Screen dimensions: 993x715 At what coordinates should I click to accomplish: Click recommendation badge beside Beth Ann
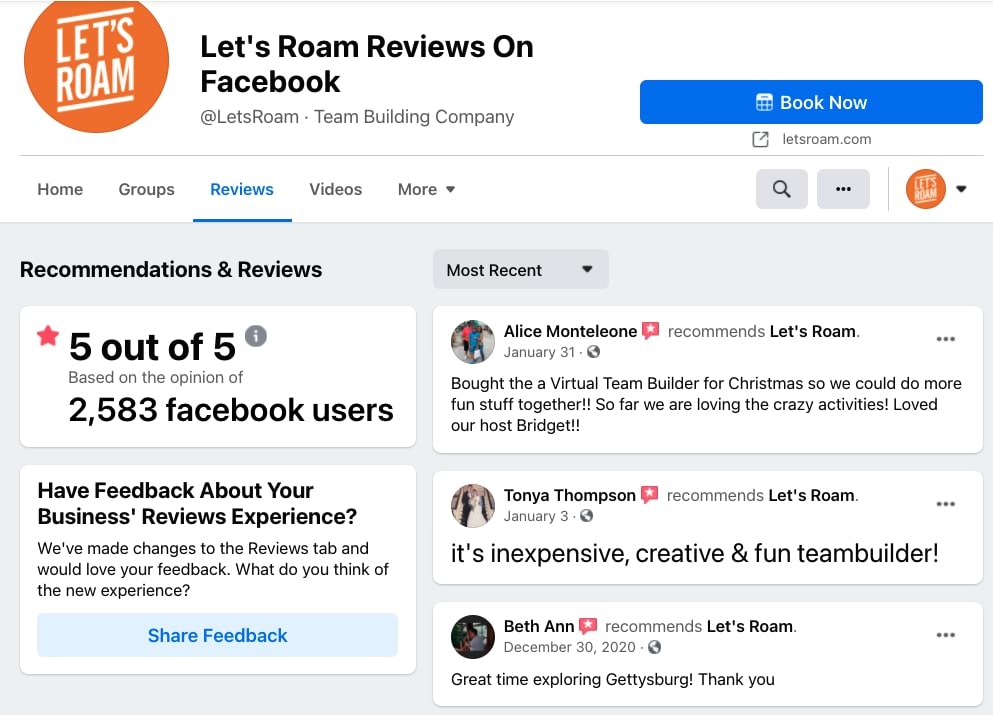[x=588, y=626]
